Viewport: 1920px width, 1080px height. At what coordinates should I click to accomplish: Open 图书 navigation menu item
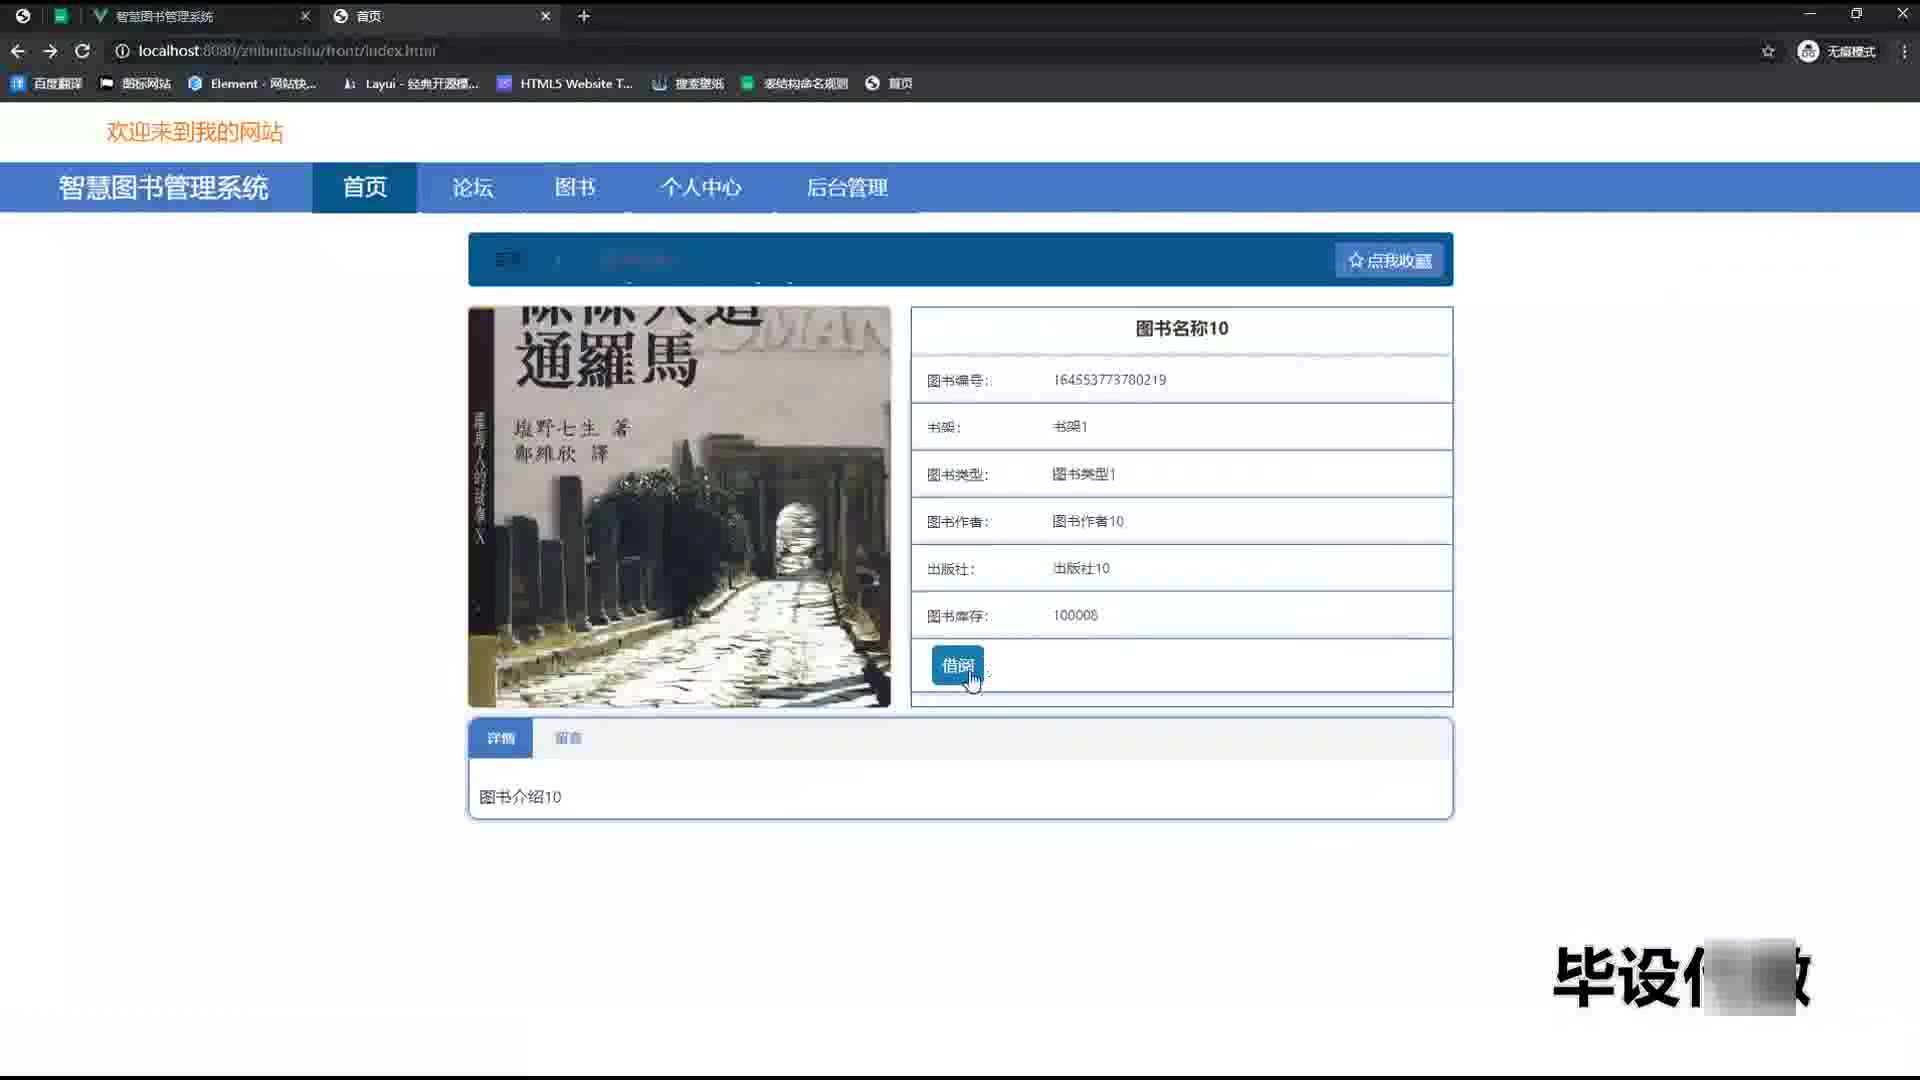pyautogui.click(x=575, y=188)
